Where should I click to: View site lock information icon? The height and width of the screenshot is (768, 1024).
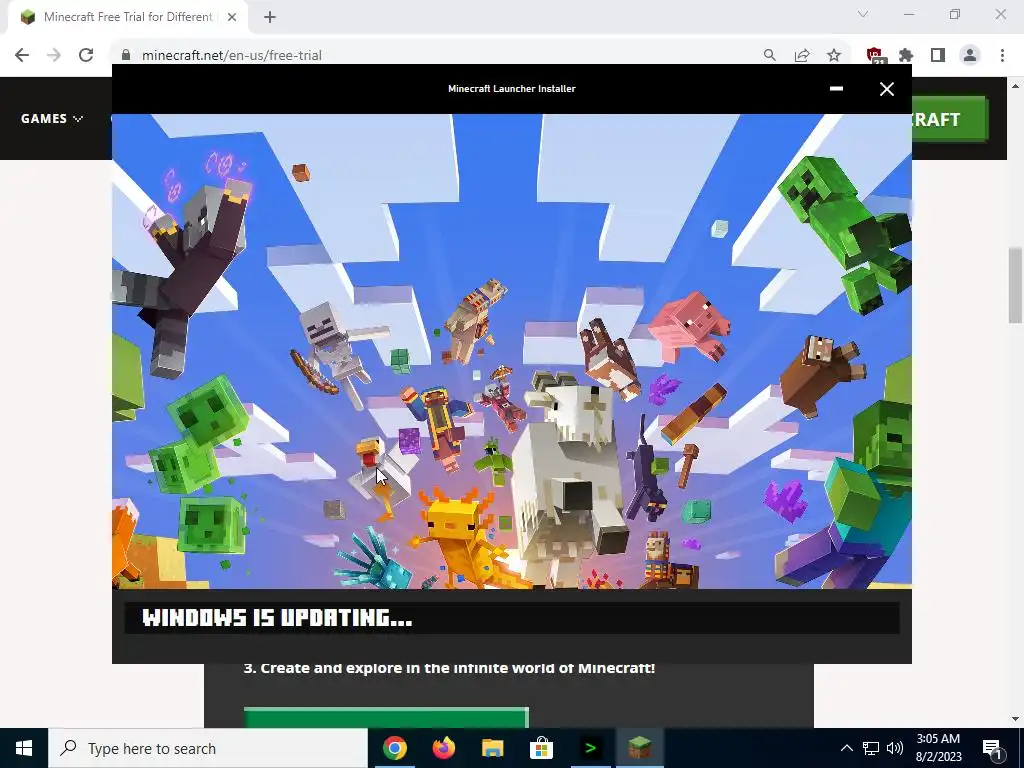tap(127, 56)
